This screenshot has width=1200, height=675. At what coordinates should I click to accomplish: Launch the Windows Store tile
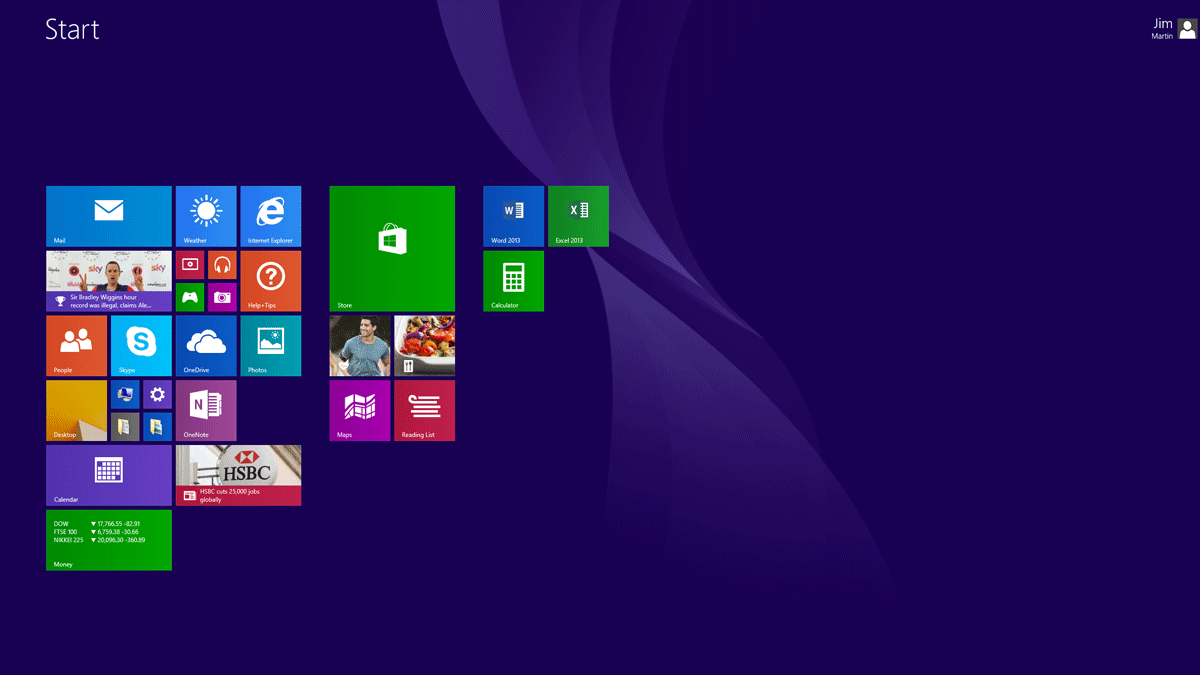[392, 248]
